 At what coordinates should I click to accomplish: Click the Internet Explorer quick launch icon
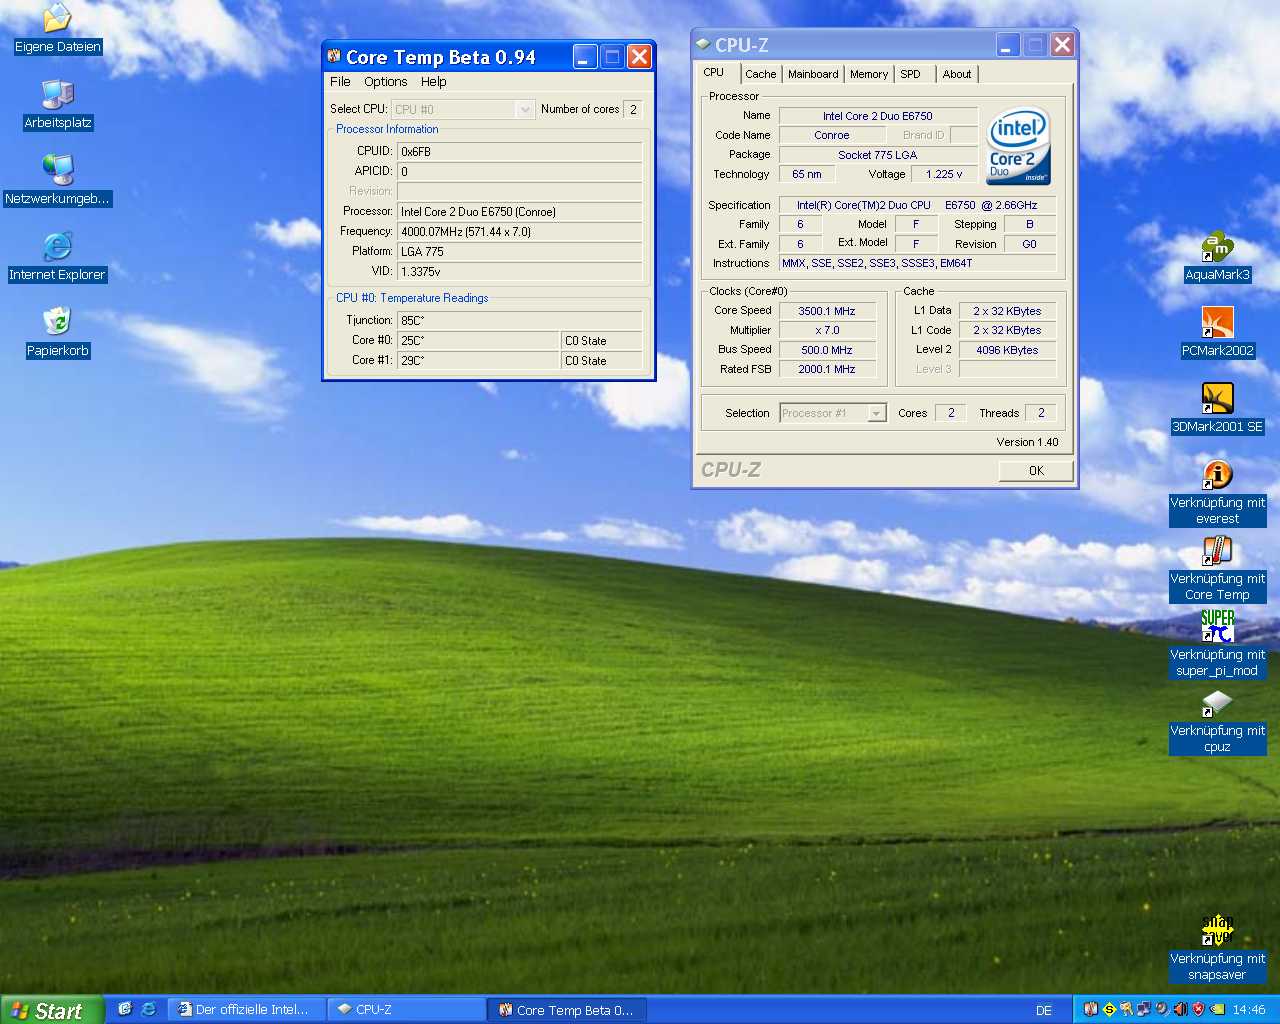(148, 1009)
